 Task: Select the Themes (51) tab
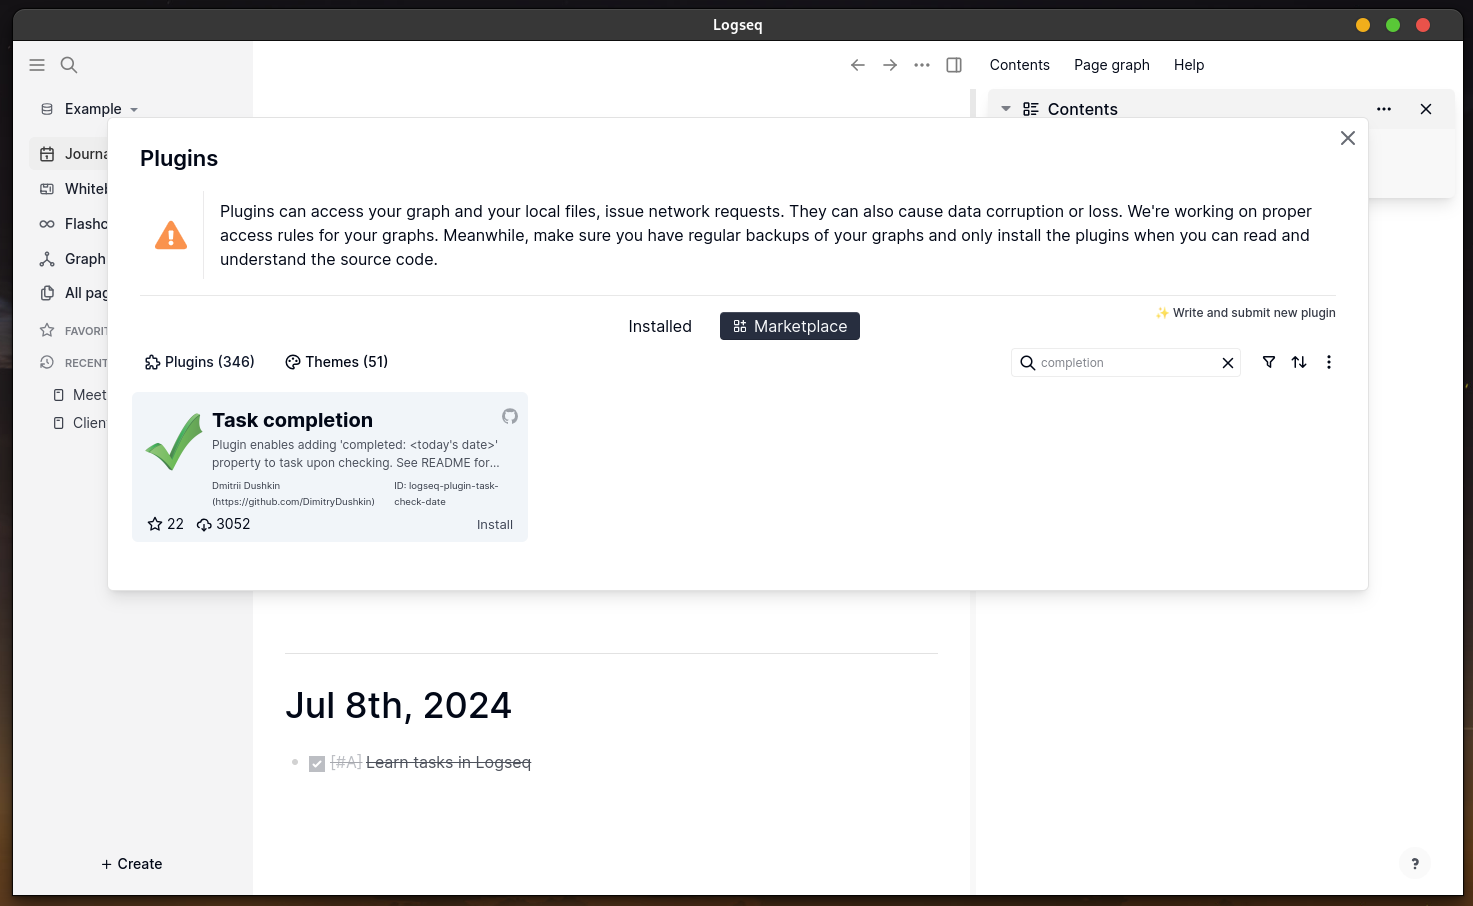(337, 362)
